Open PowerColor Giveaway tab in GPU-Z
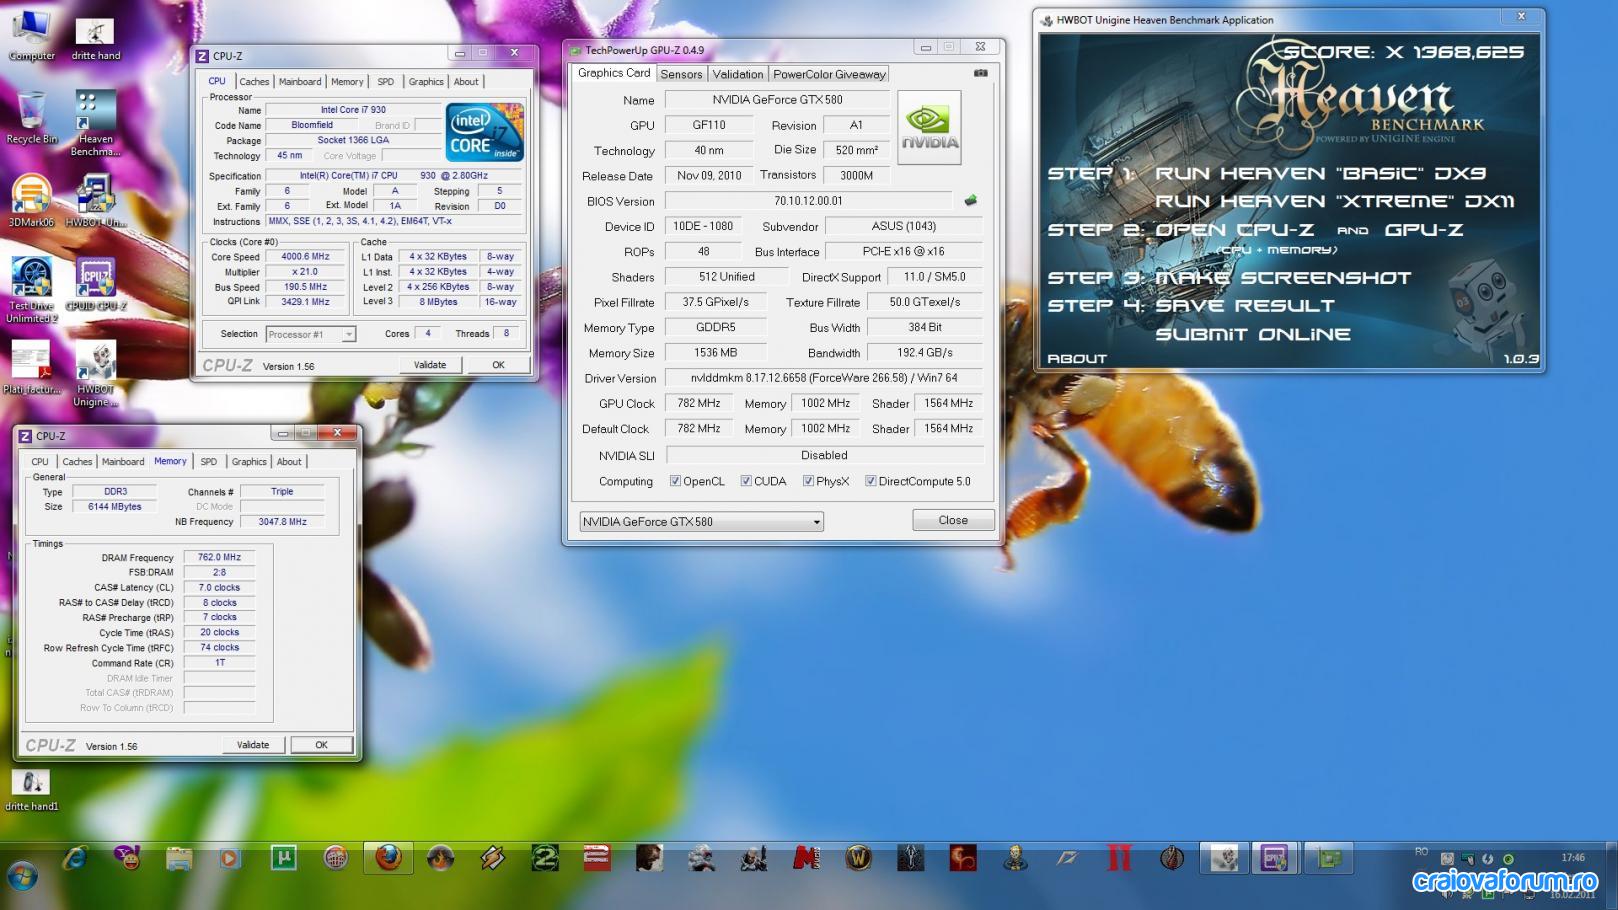The height and width of the screenshot is (910, 1618). 829,74
